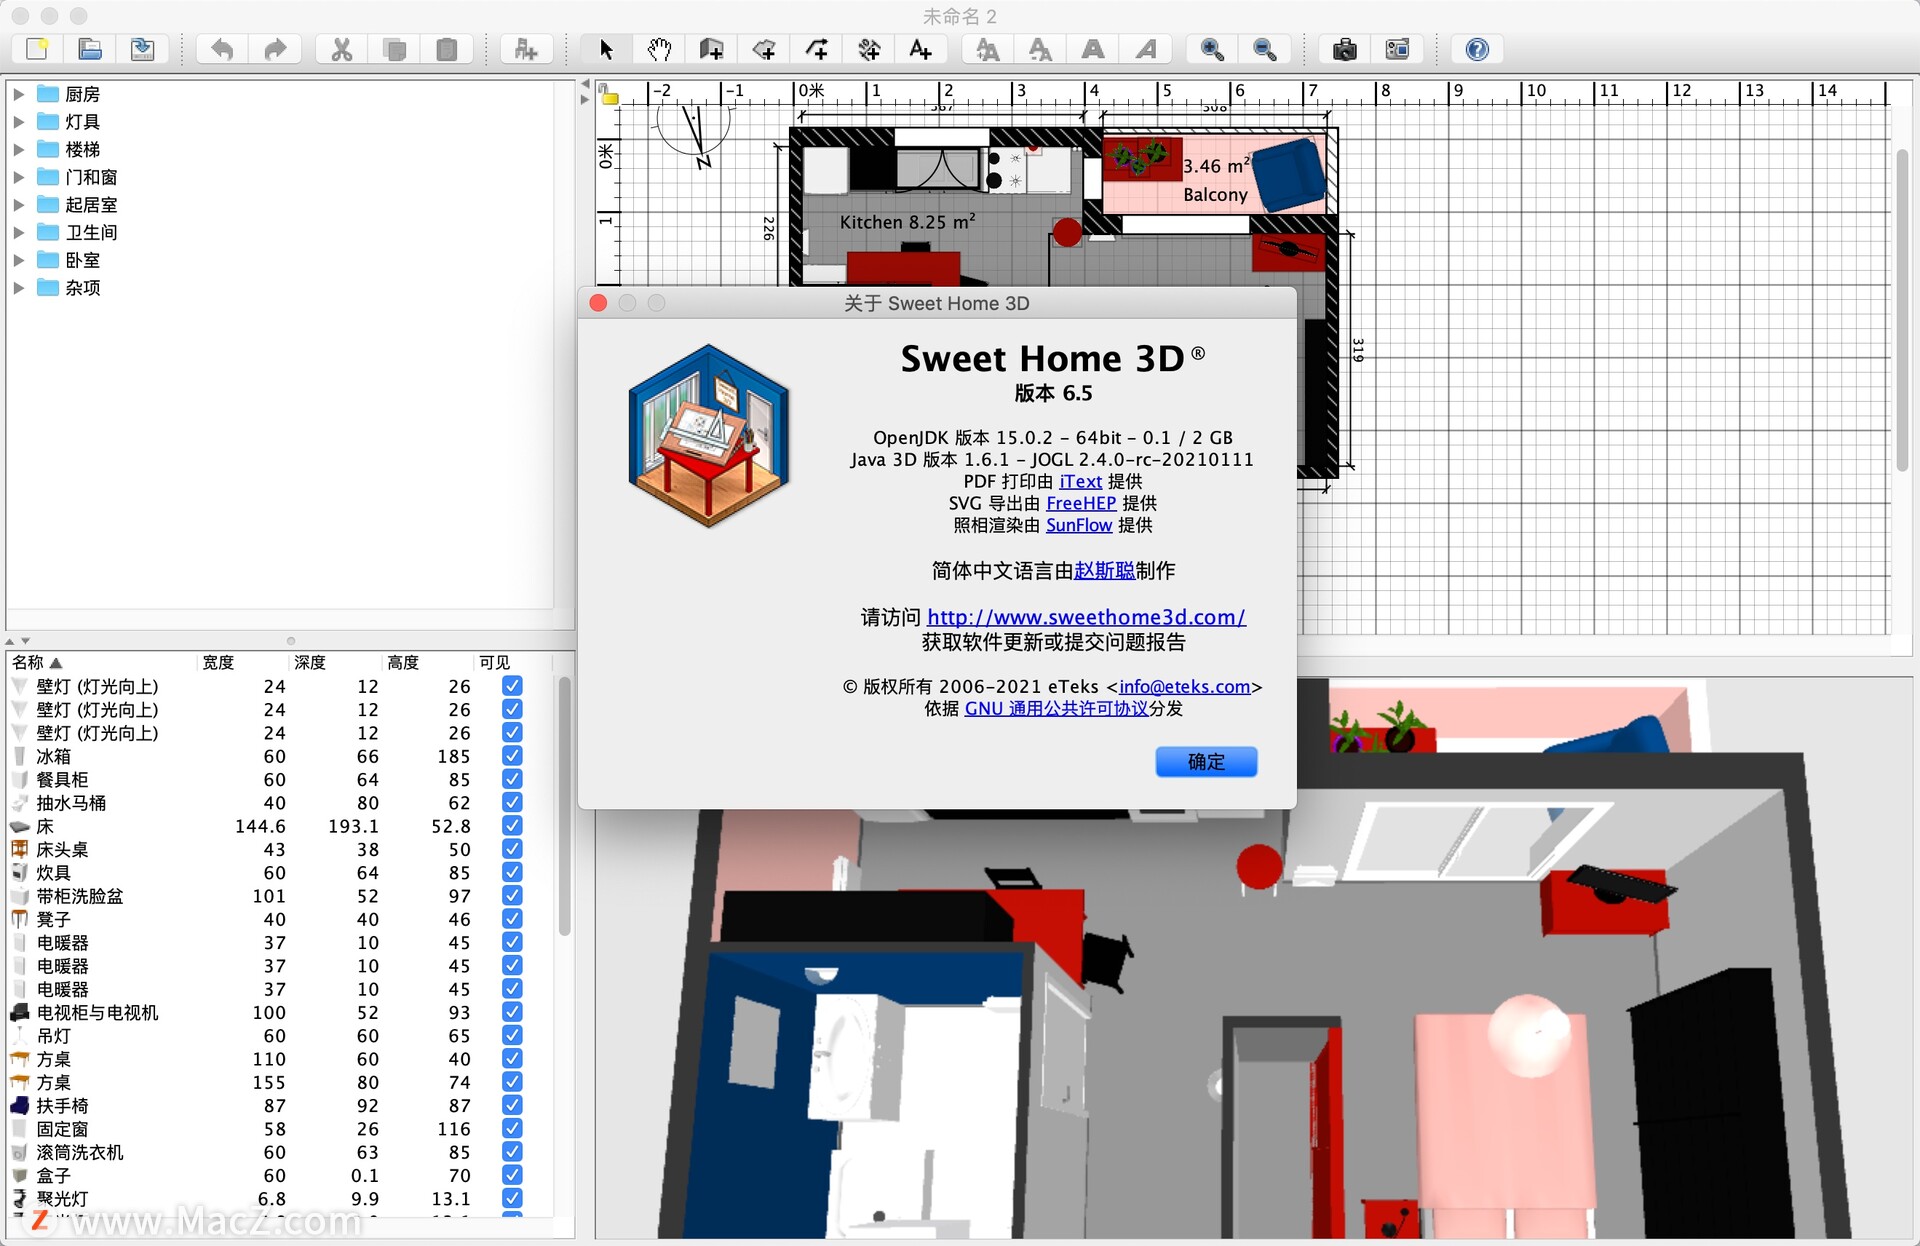Open Help via the question mark icon
Image resolution: width=1920 pixels, height=1246 pixels.
coord(1477,49)
